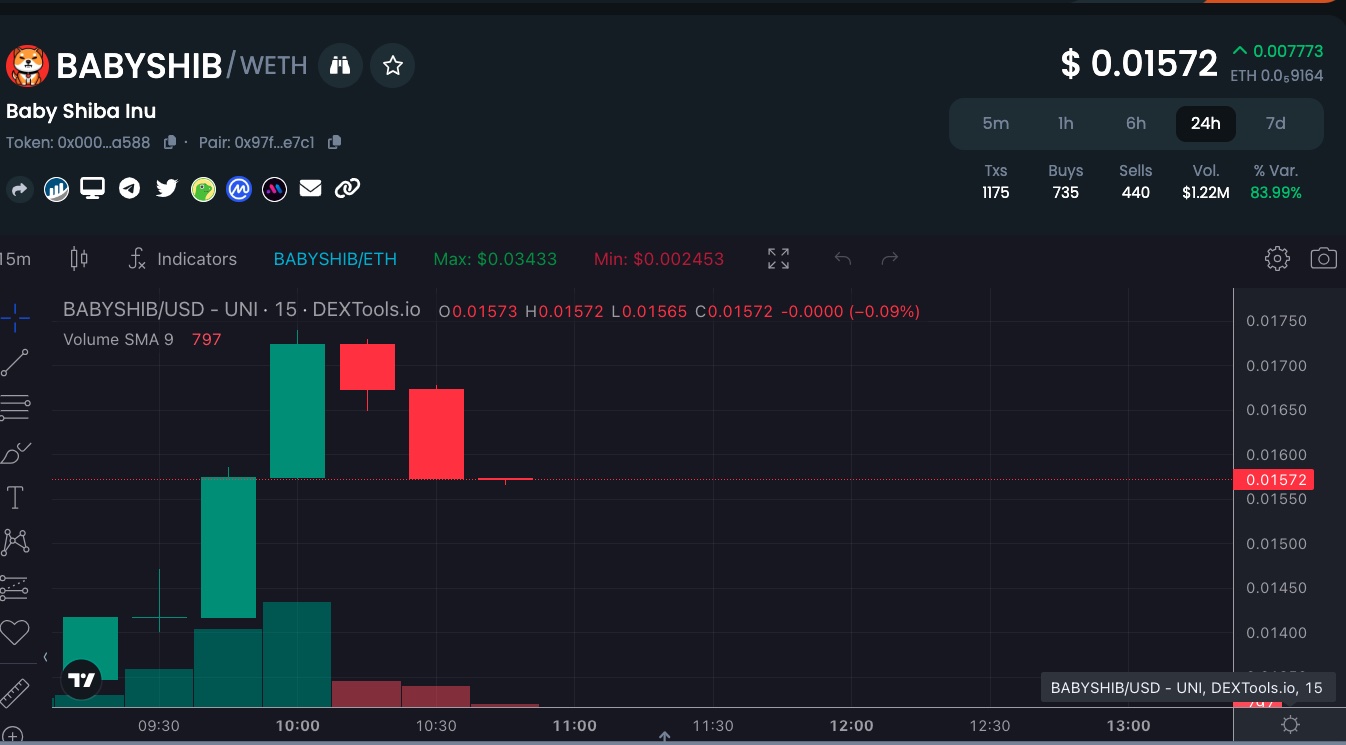Copy the token address
Image resolution: width=1346 pixels, height=745 pixels.
click(x=170, y=143)
